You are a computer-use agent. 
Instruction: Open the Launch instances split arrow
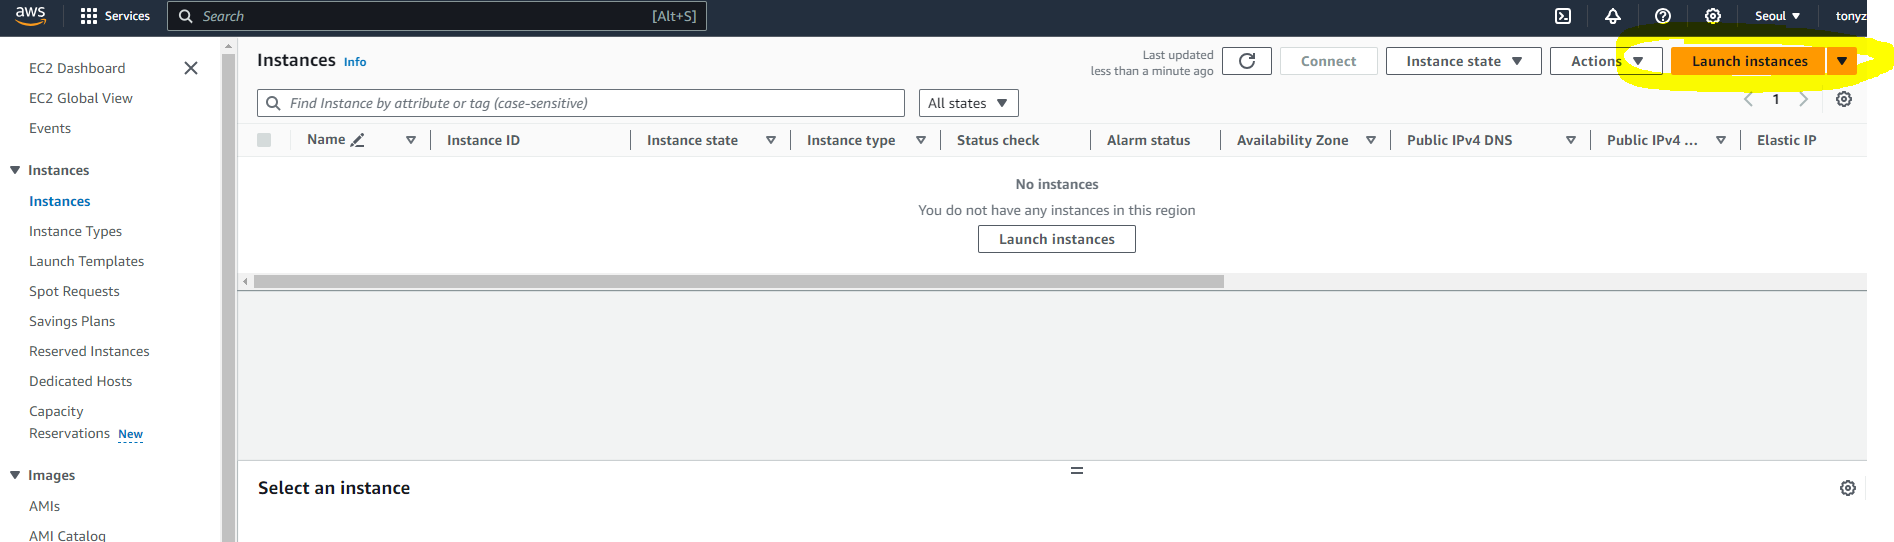pyautogui.click(x=1842, y=61)
